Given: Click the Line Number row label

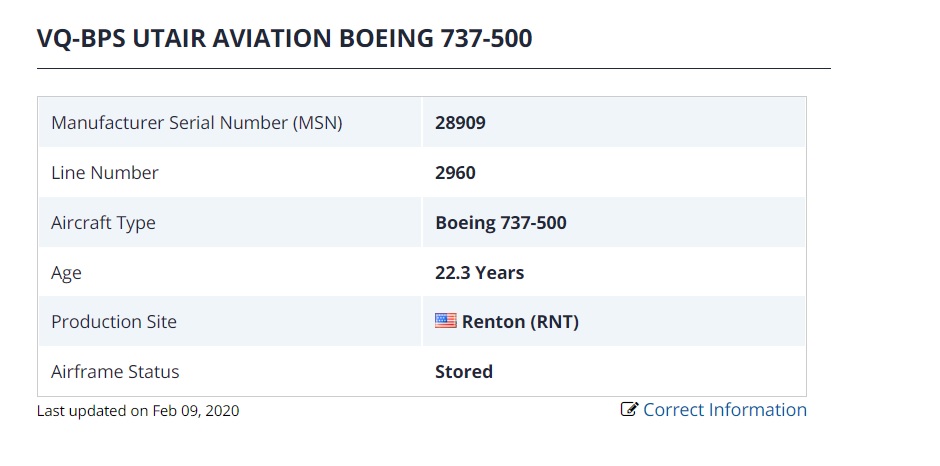Looking at the screenshot, I should [105, 173].
